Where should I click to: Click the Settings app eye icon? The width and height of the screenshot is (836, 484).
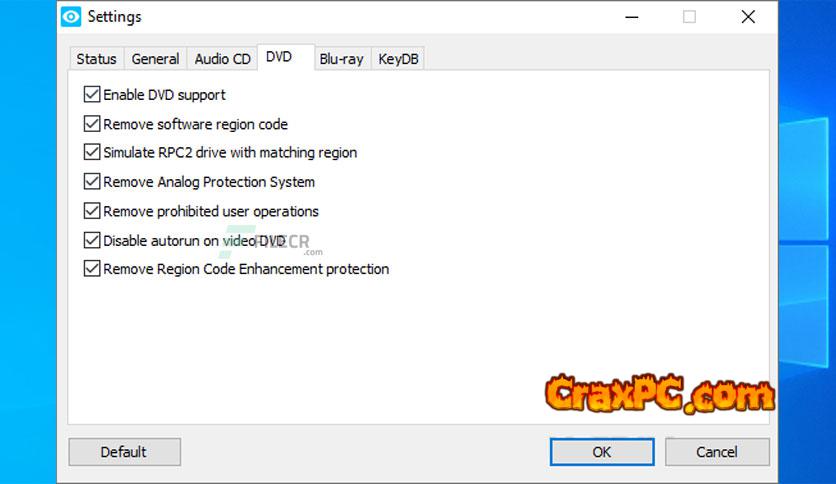tap(71, 17)
